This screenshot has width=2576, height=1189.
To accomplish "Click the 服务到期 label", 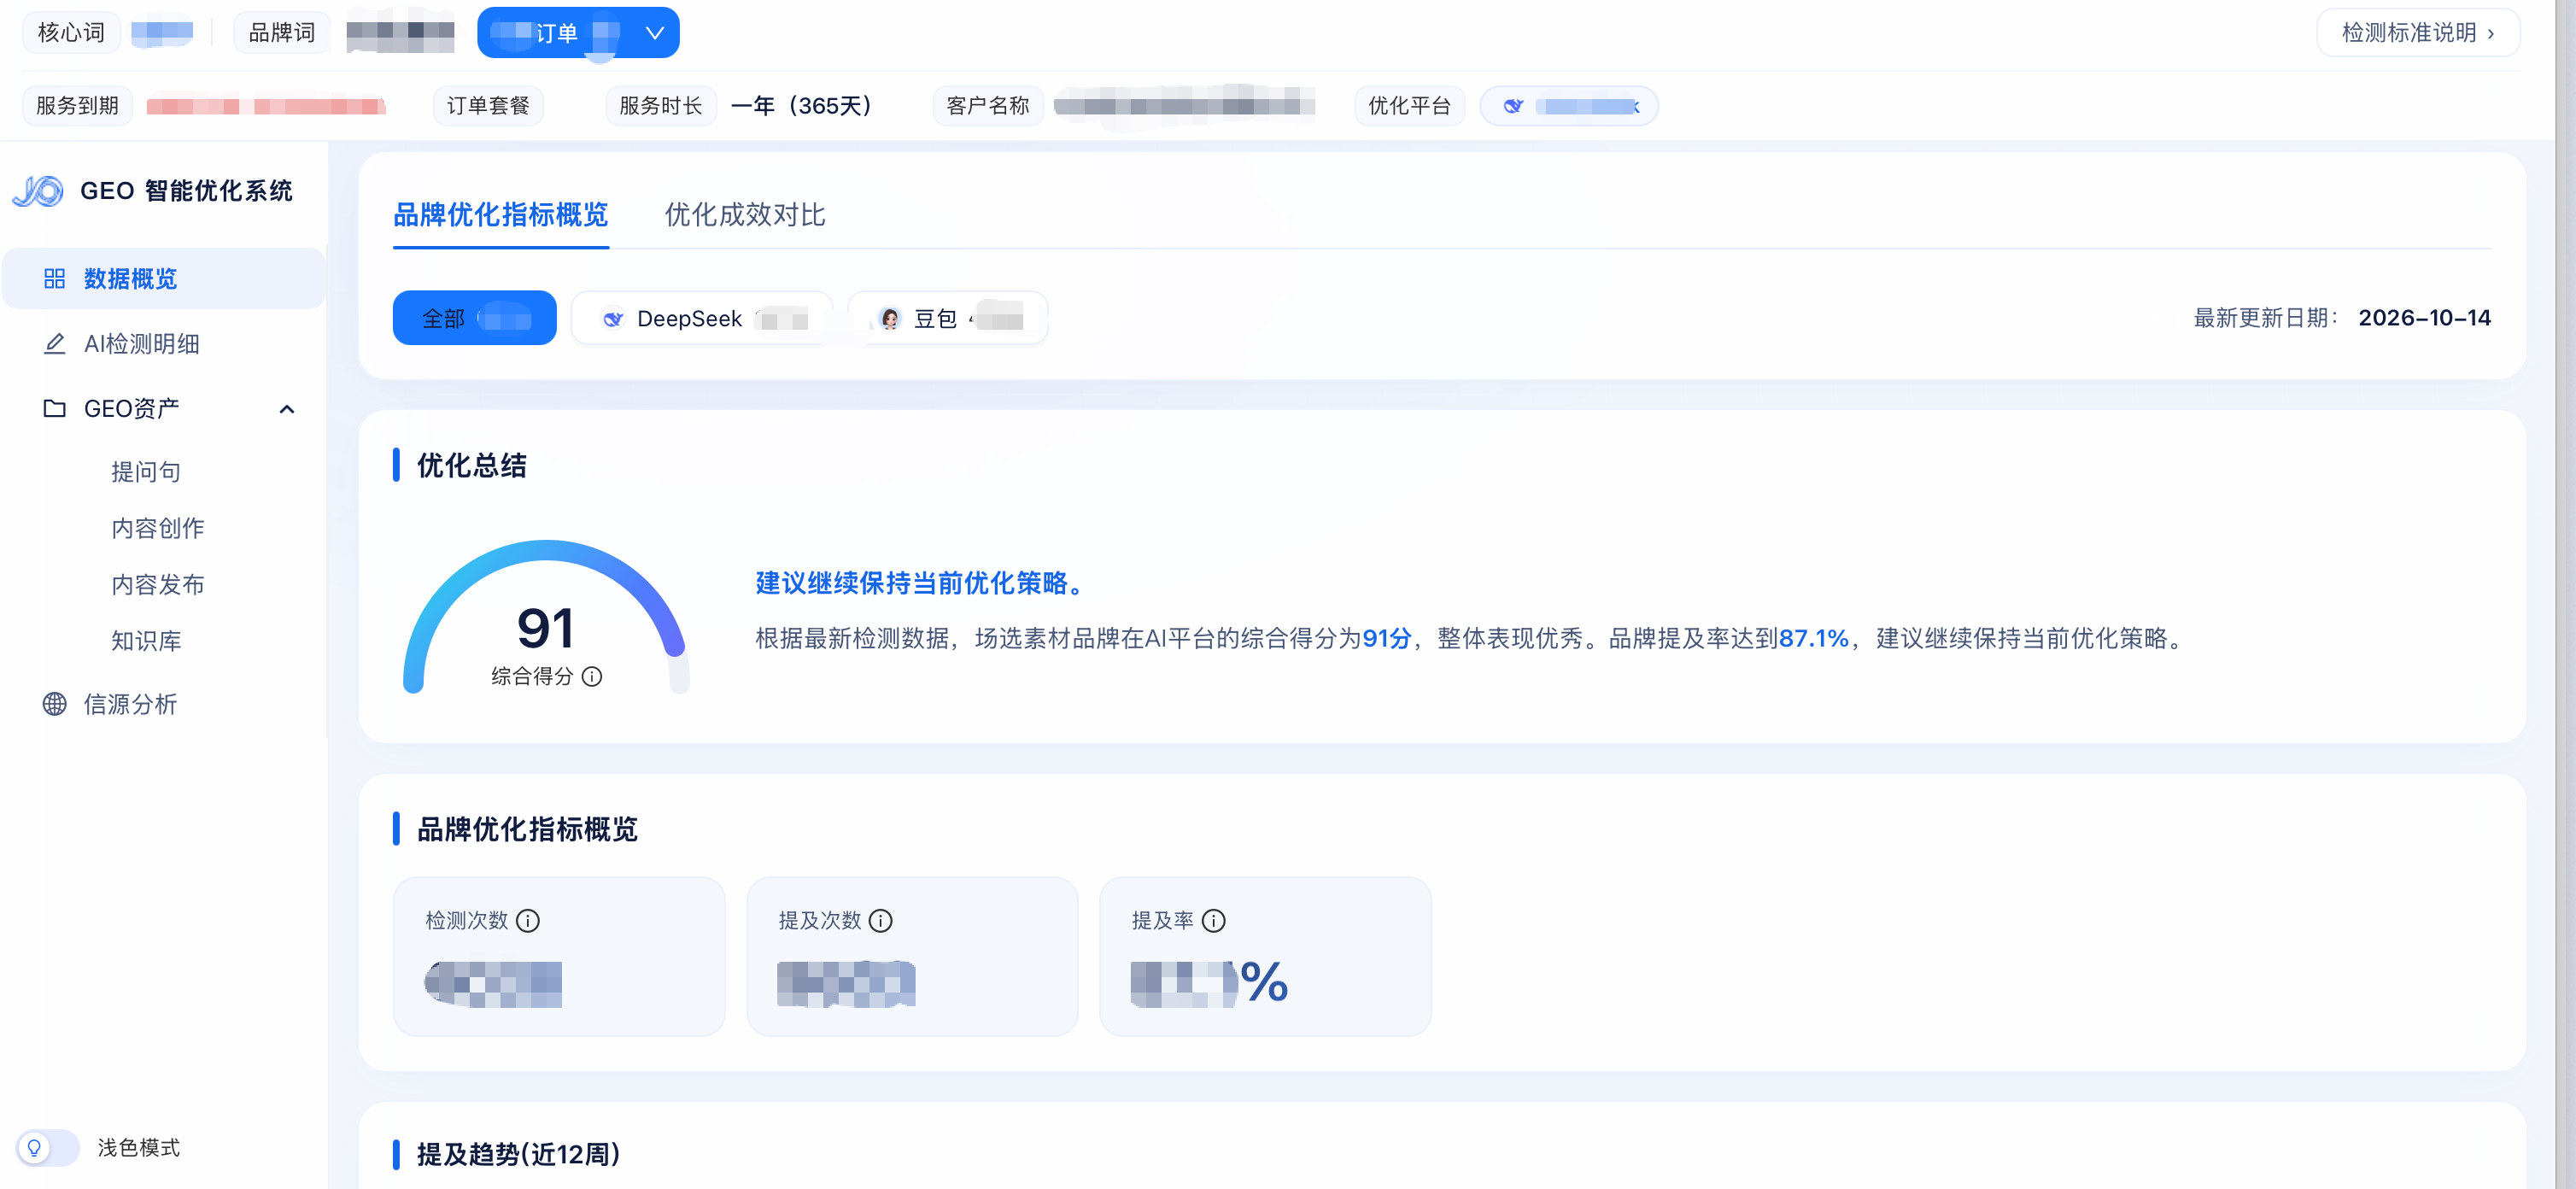I will click(77, 106).
